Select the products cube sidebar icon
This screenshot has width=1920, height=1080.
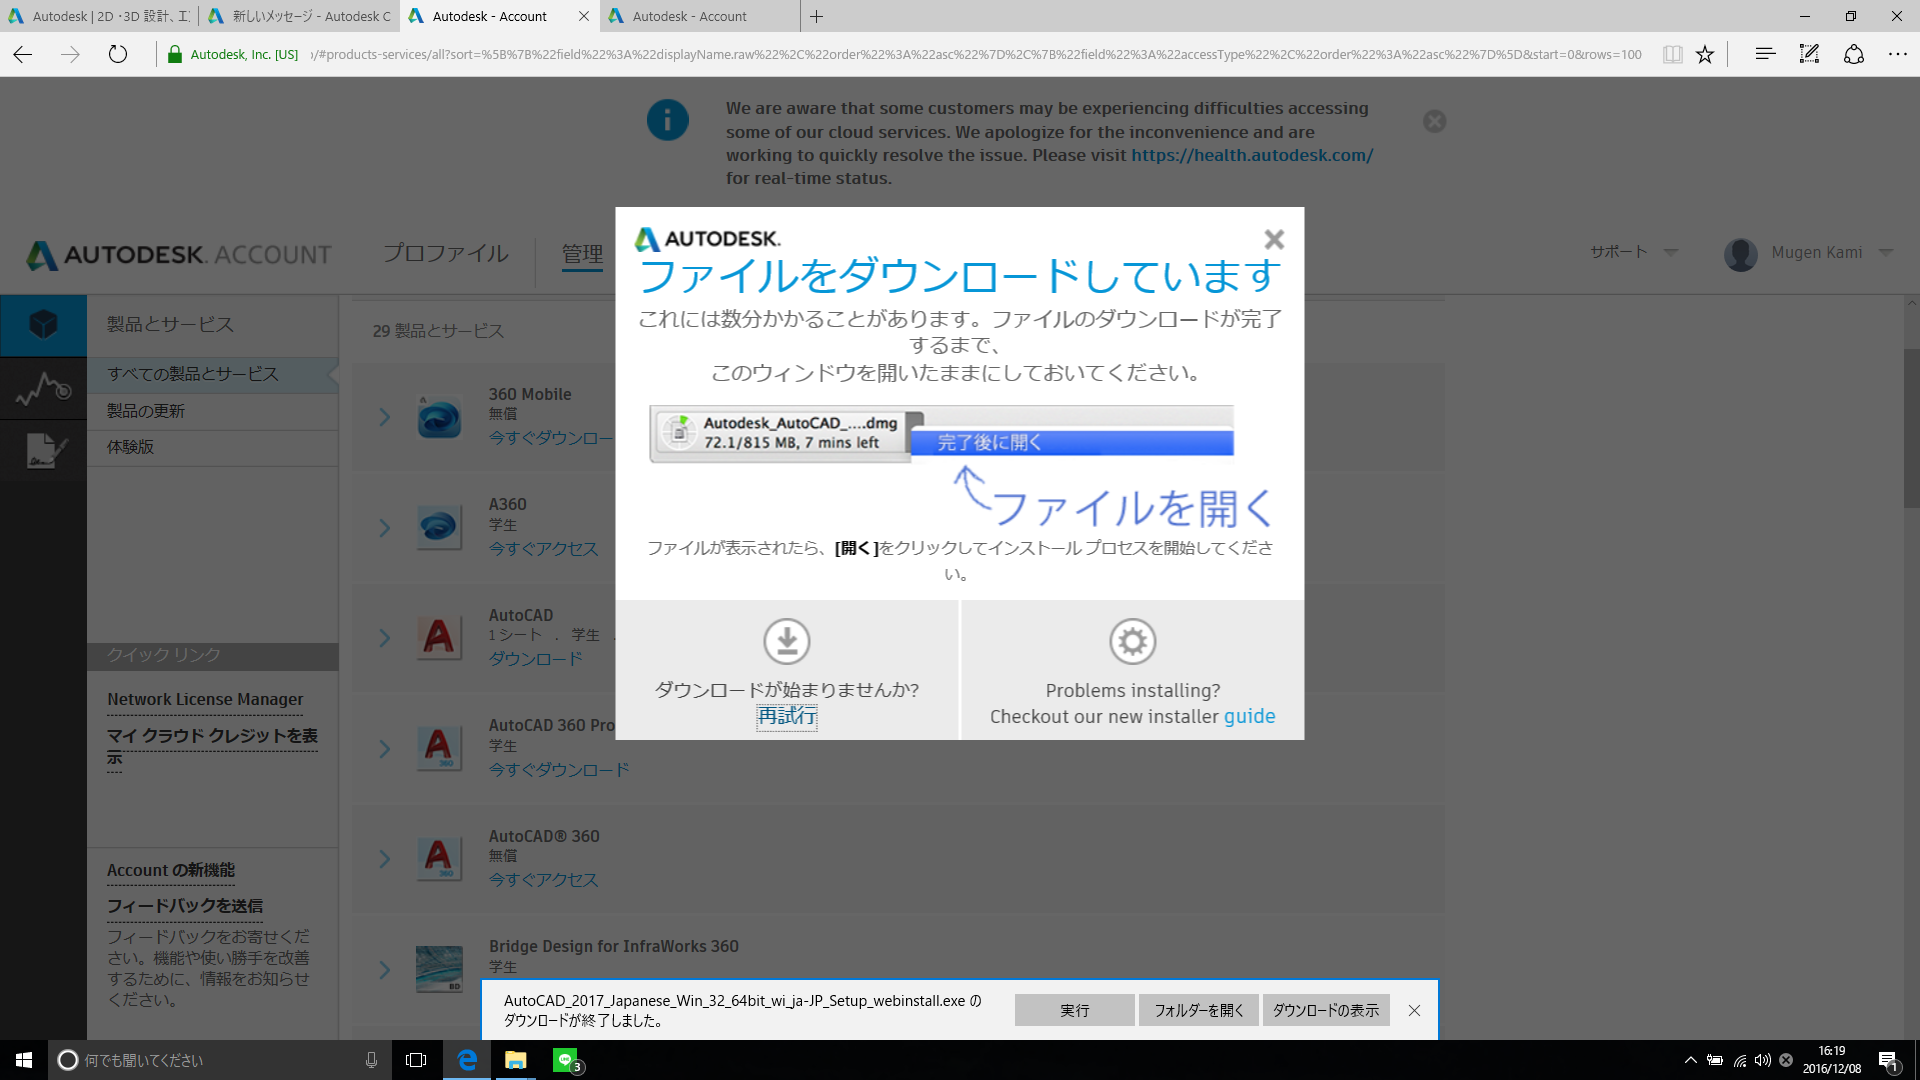(43, 325)
